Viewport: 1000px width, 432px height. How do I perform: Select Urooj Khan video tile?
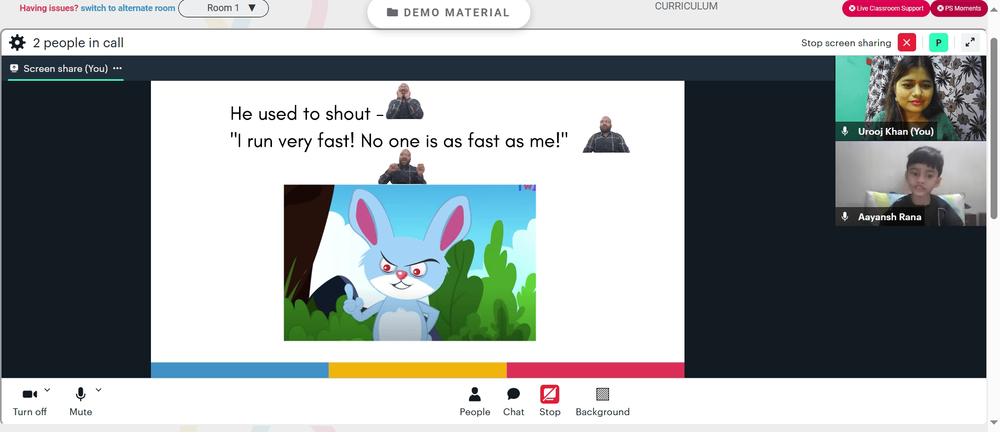coord(910,98)
